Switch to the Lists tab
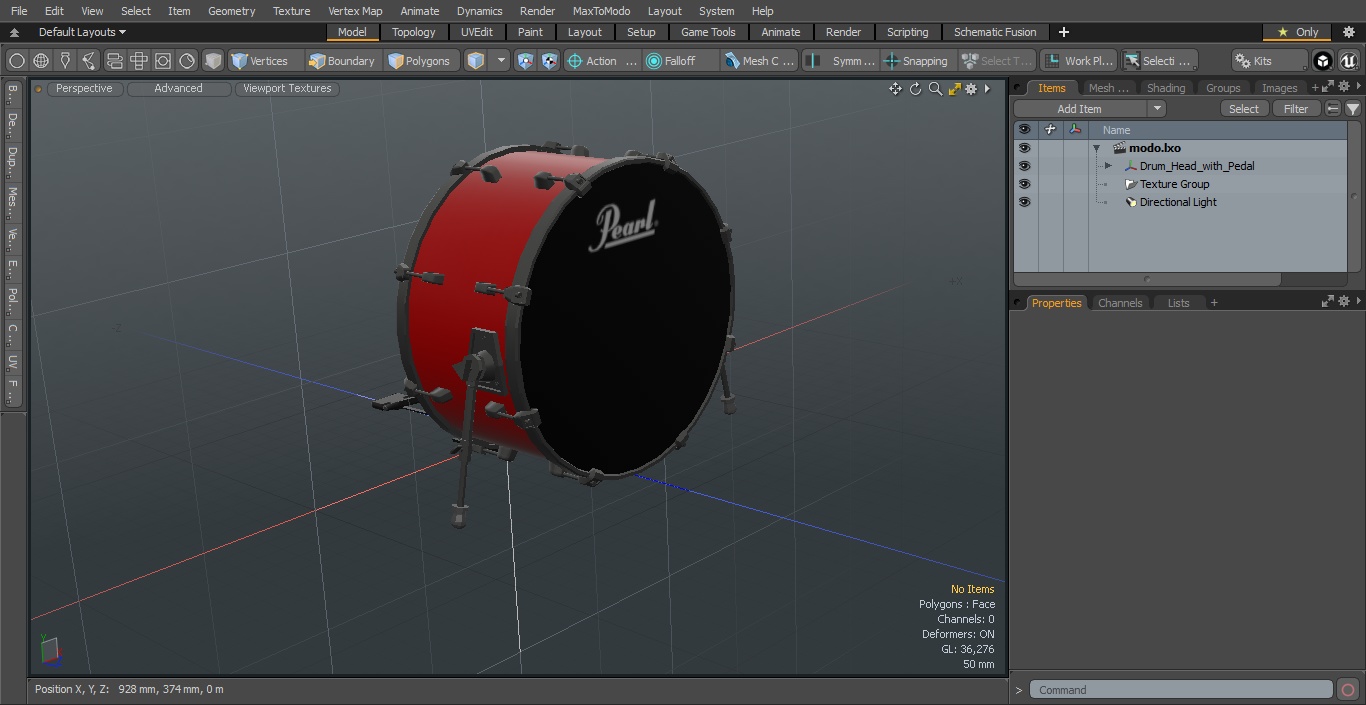Viewport: 1366px width, 705px height. (x=1178, y=303)
